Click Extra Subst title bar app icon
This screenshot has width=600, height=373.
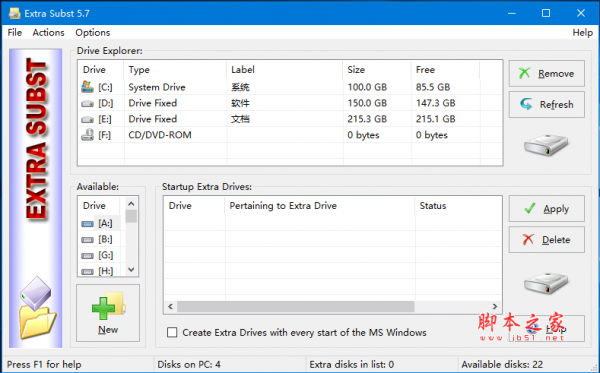(15, 13)
